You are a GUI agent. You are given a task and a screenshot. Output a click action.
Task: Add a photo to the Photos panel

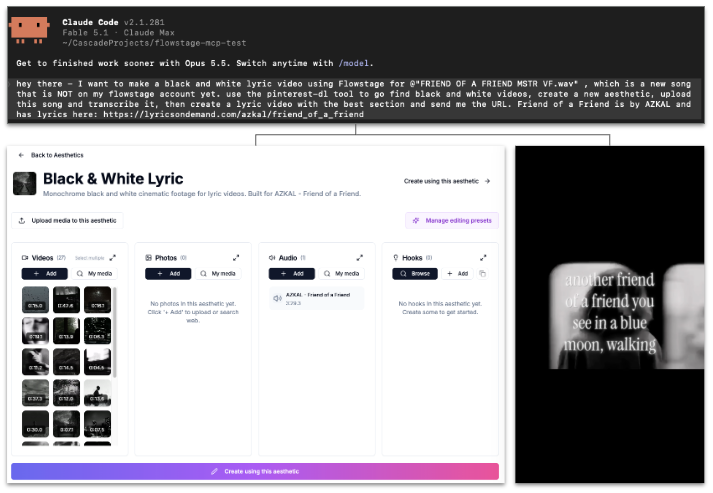[168, 274]
